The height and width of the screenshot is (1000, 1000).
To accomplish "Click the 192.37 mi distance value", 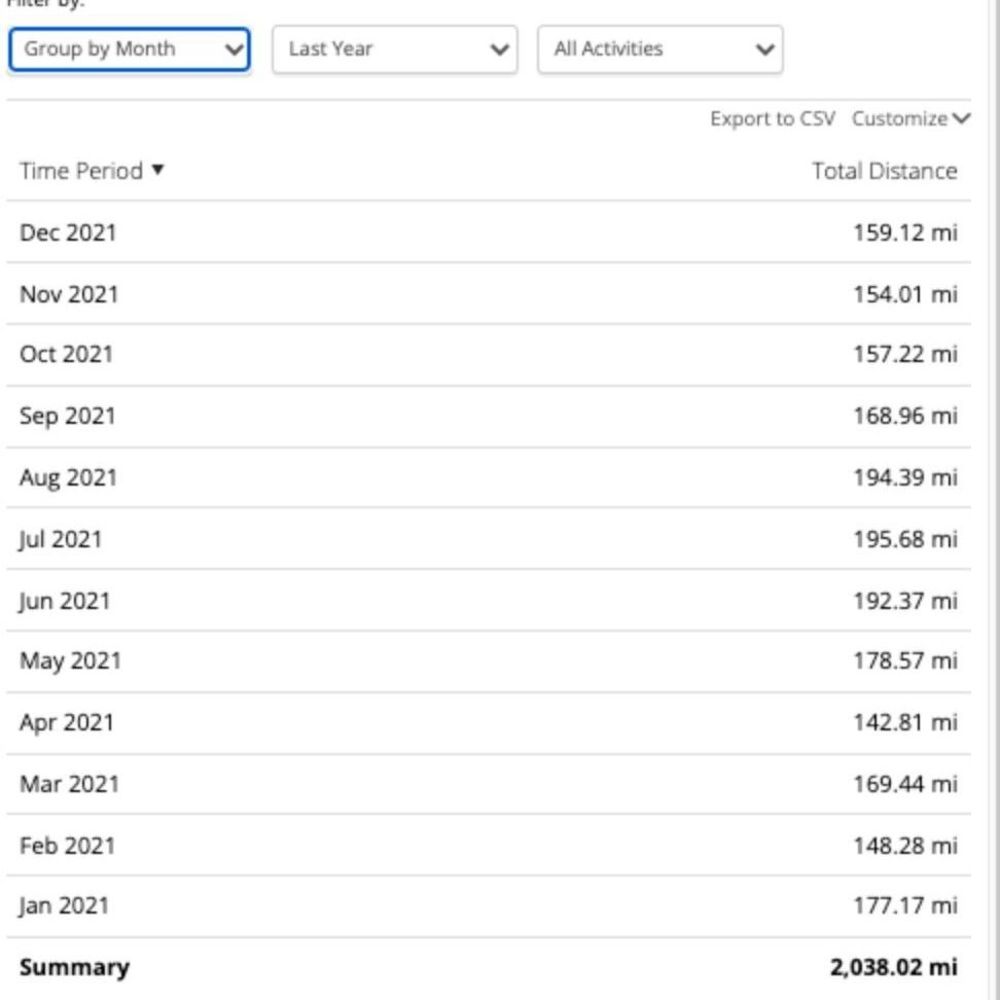I will click(x=906, y=601).
